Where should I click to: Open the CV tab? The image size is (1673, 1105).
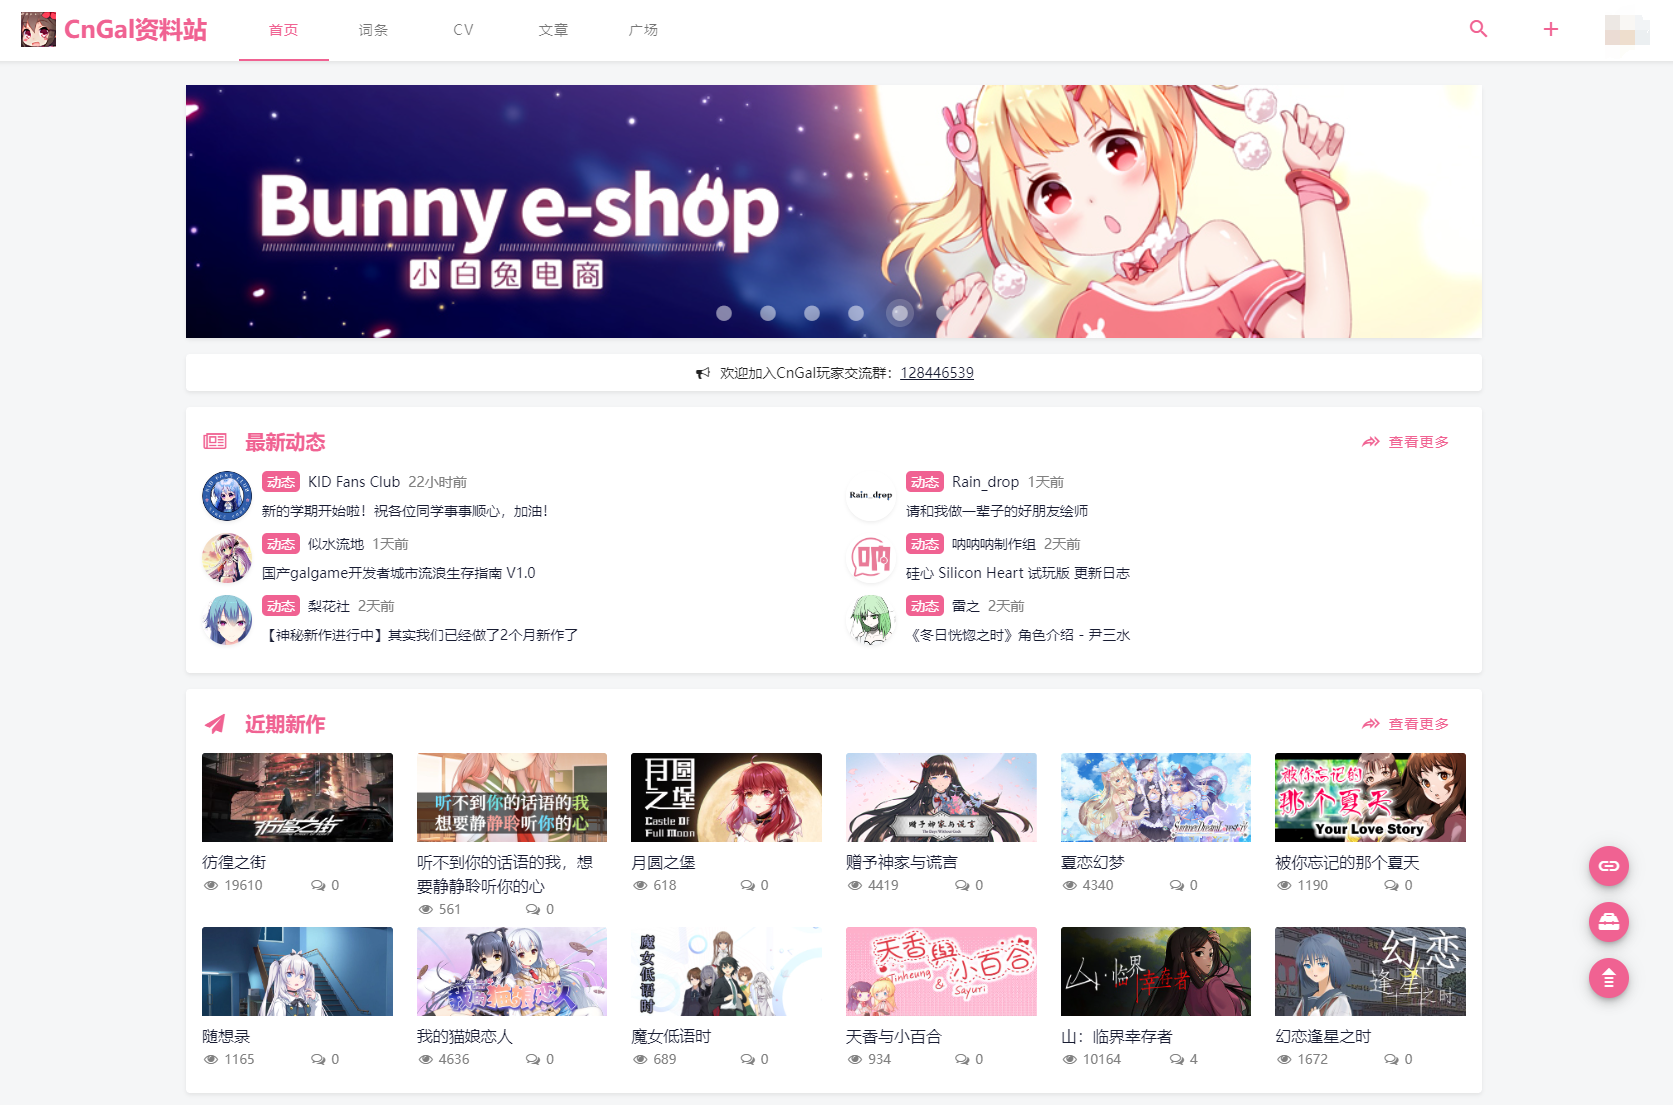(x=464, y=30)
